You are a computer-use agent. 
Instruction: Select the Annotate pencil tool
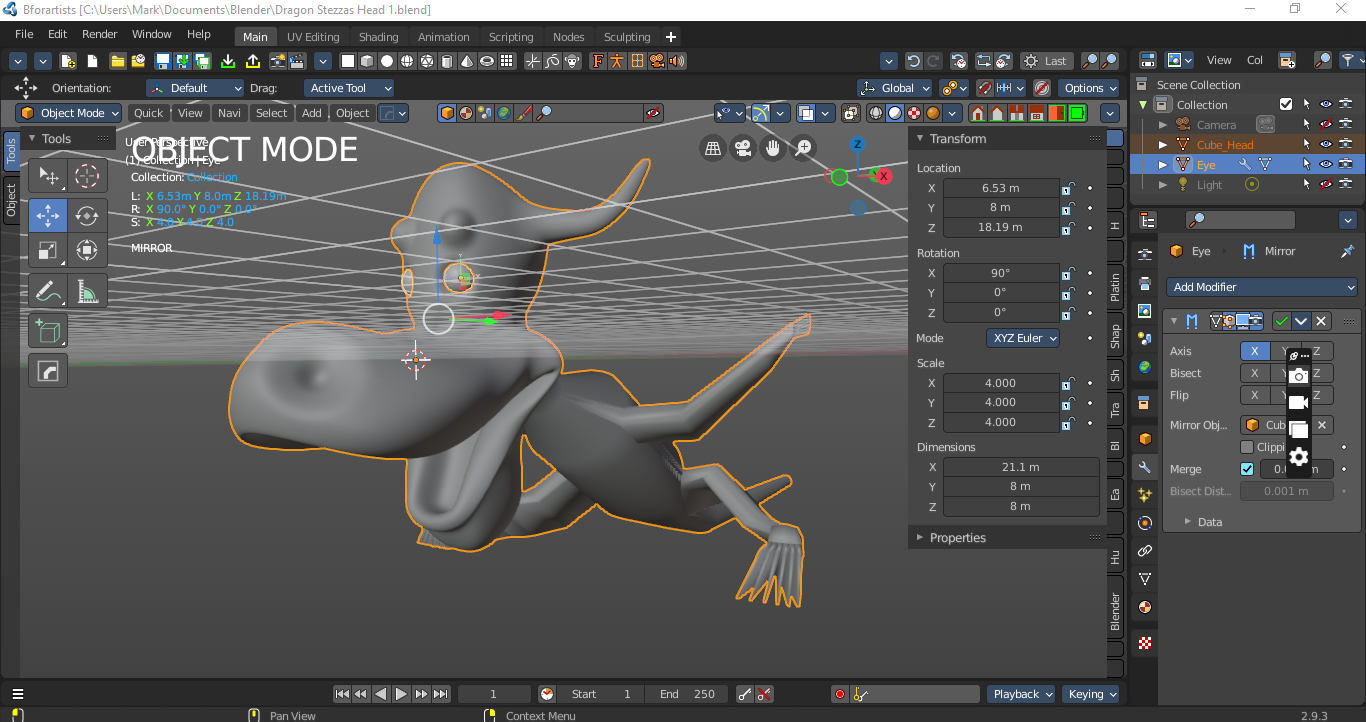coord(48,291)
